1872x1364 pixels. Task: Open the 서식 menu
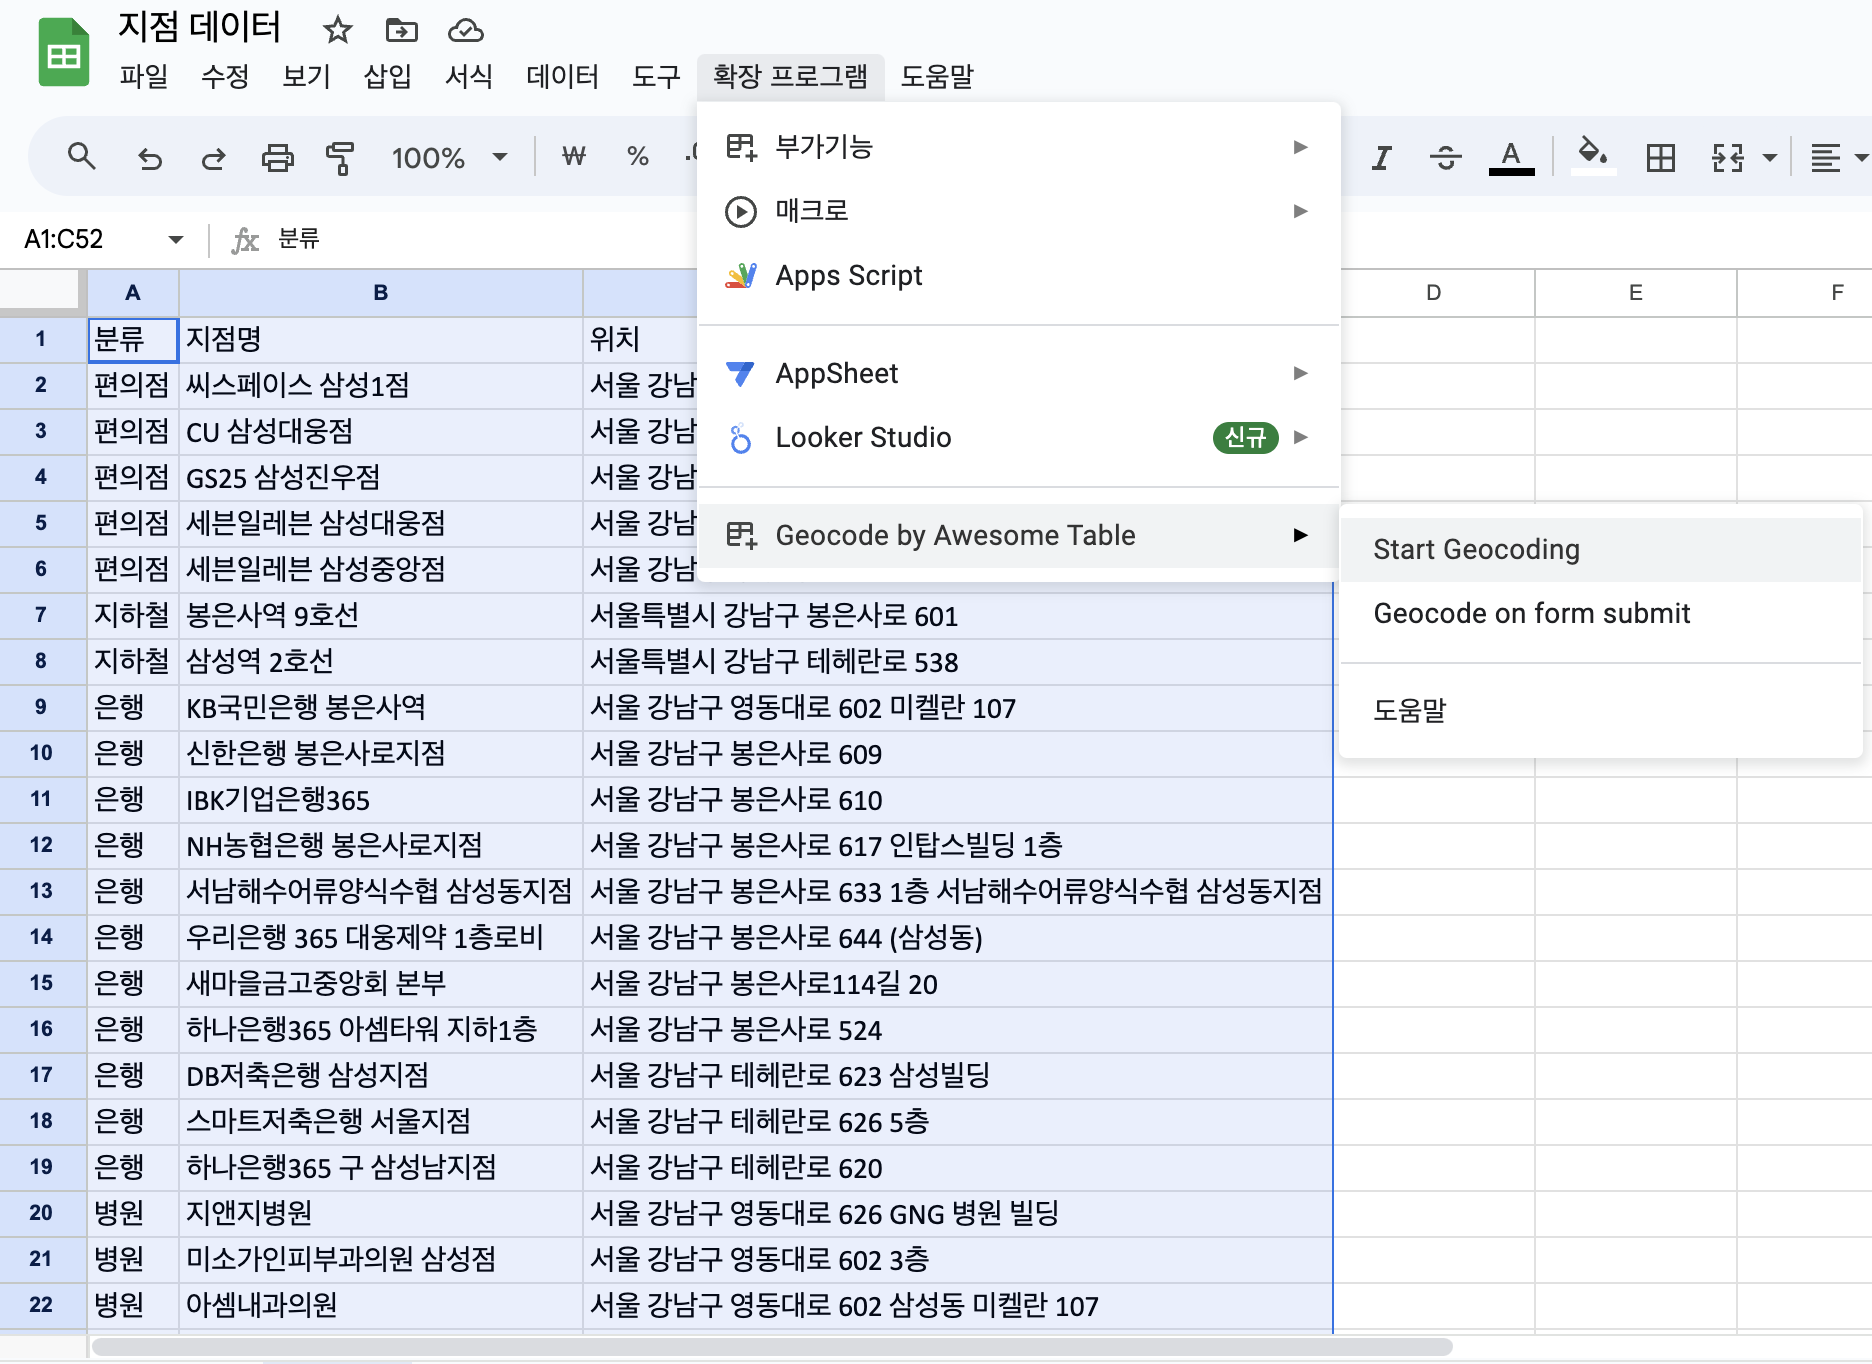point(468,76)
